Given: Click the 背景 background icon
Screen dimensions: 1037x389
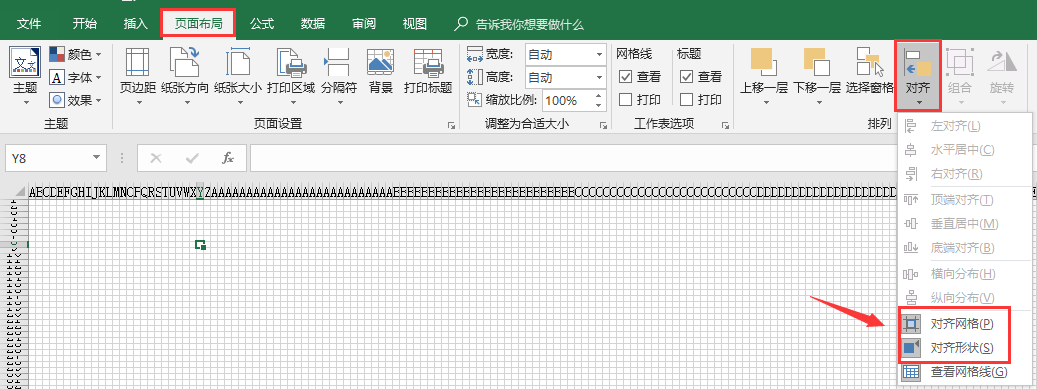Looking at the screenshot, I should (380, 62).
